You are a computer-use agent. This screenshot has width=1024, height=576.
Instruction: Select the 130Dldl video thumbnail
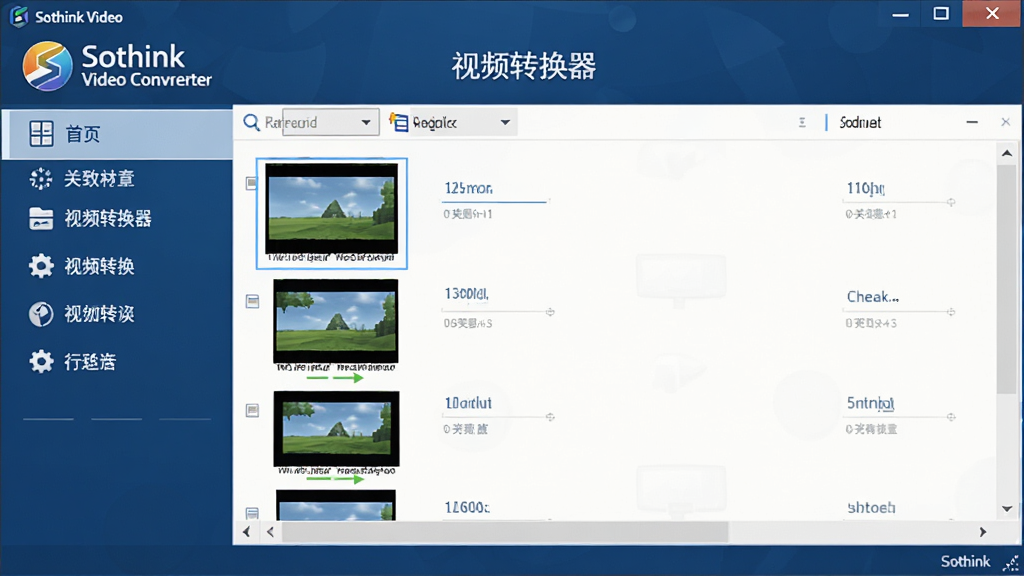point(336,321)
